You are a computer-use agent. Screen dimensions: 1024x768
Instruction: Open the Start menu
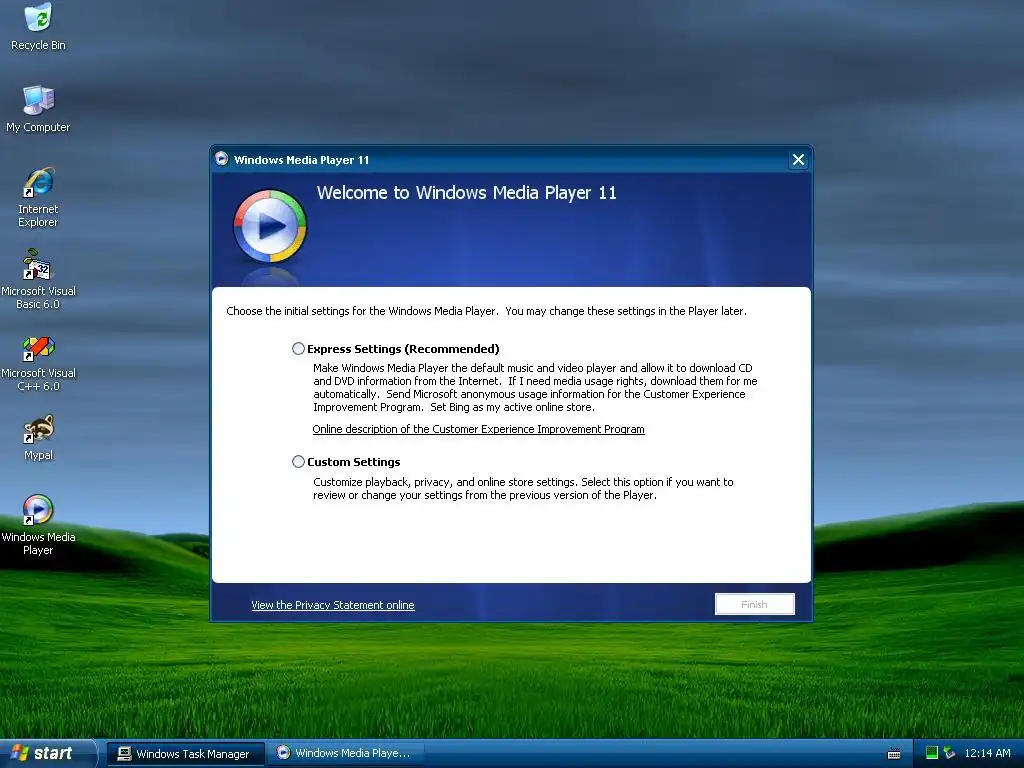pyautogui.click(x=47, y=753)
